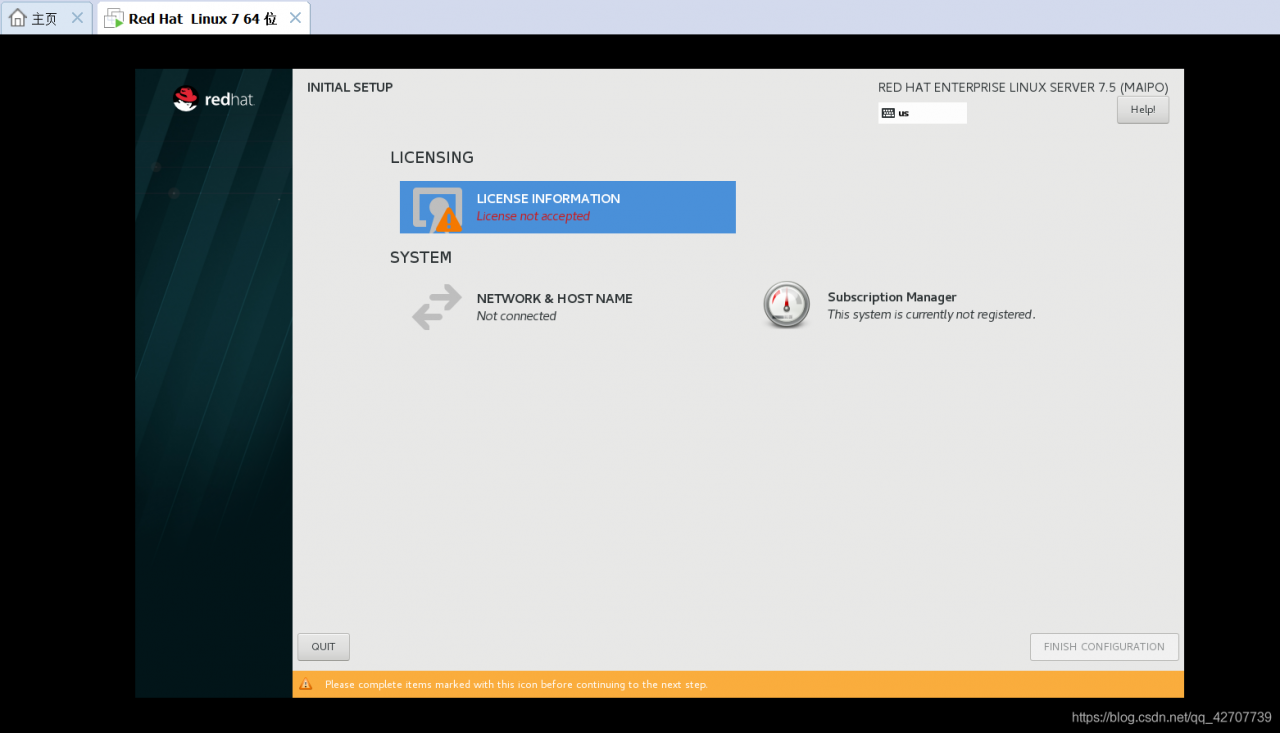Close the Red Hat Linux 7 64 位 tab
The image size is (1280, 733).
point(295,18)
